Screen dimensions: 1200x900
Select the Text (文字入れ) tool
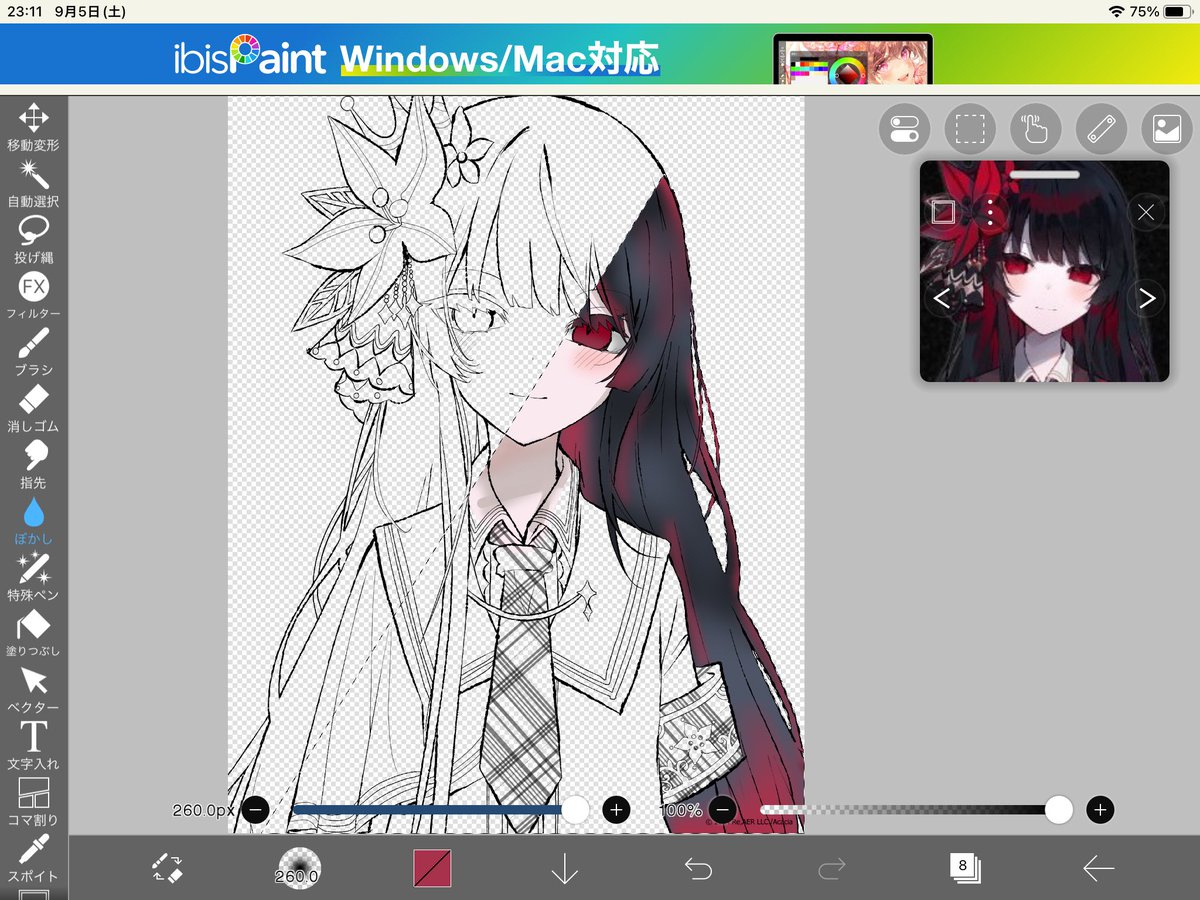pos(33,745)
